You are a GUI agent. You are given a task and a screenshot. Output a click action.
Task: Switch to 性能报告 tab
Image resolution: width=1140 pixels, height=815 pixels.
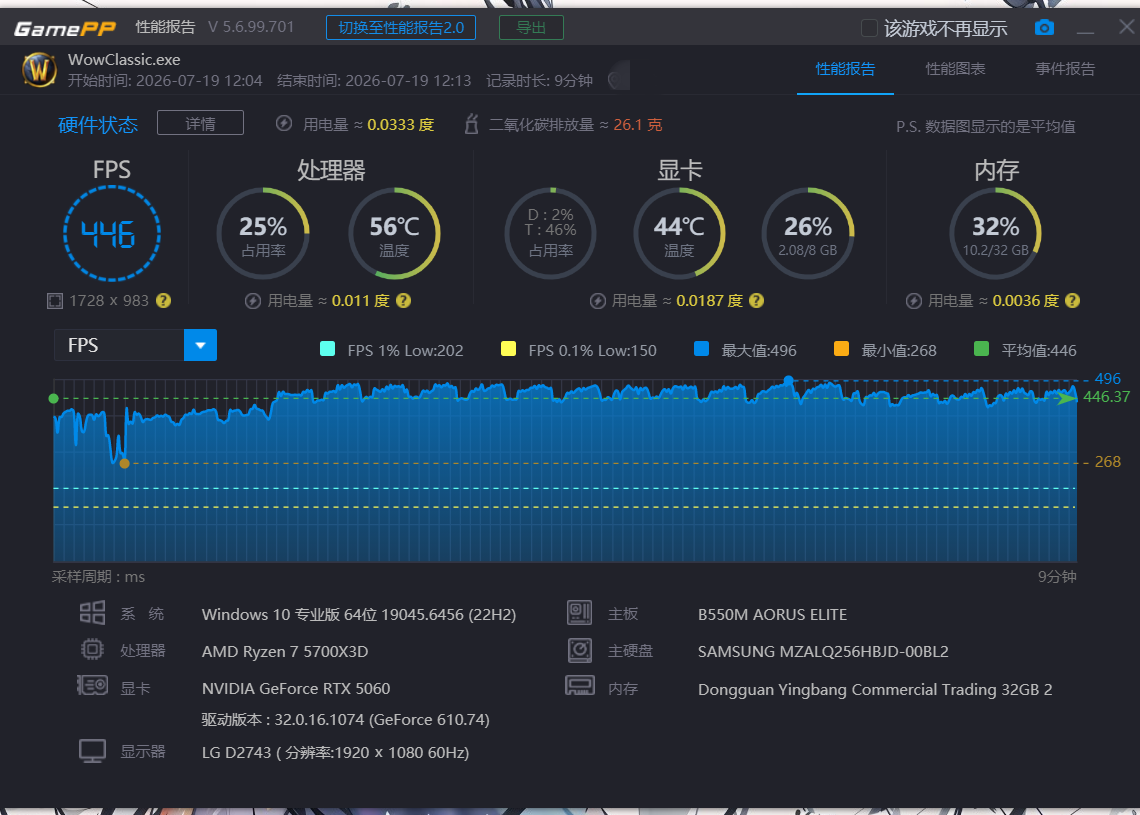(x=845, y=69)
